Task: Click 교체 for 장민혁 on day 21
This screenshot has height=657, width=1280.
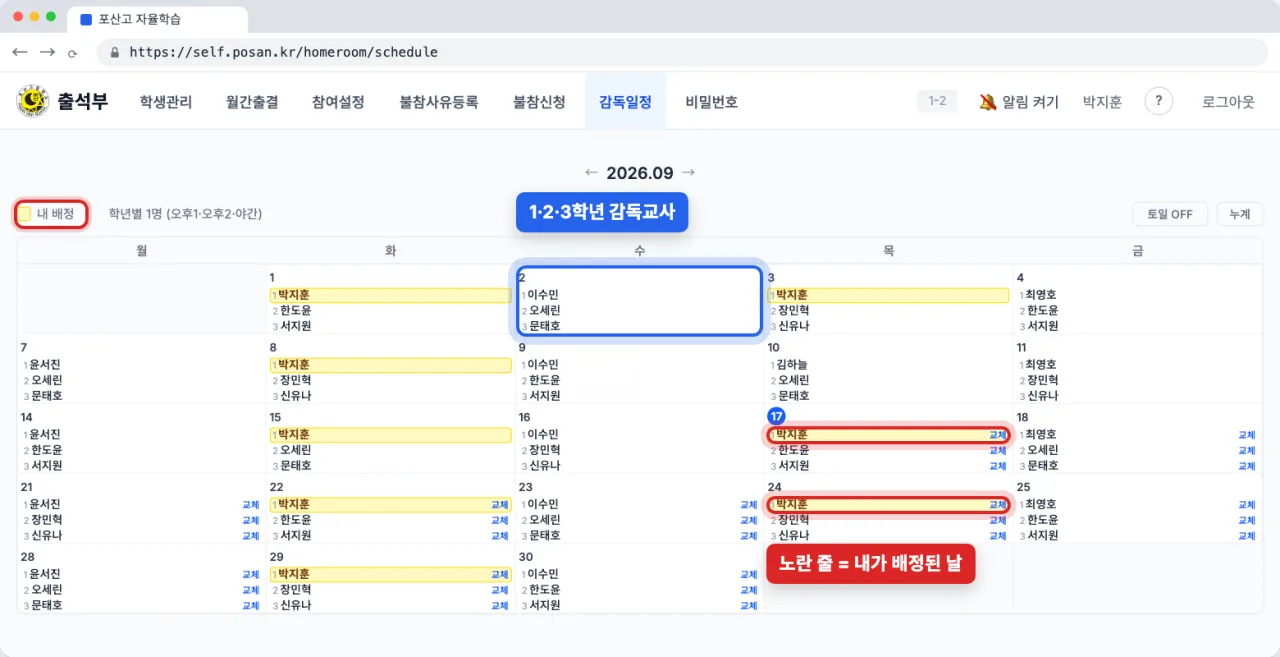Action: (x=250, y=520)
